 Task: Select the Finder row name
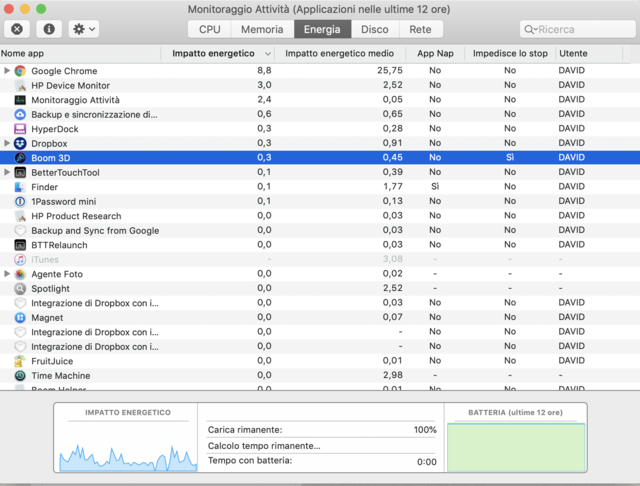click(44, 187)
